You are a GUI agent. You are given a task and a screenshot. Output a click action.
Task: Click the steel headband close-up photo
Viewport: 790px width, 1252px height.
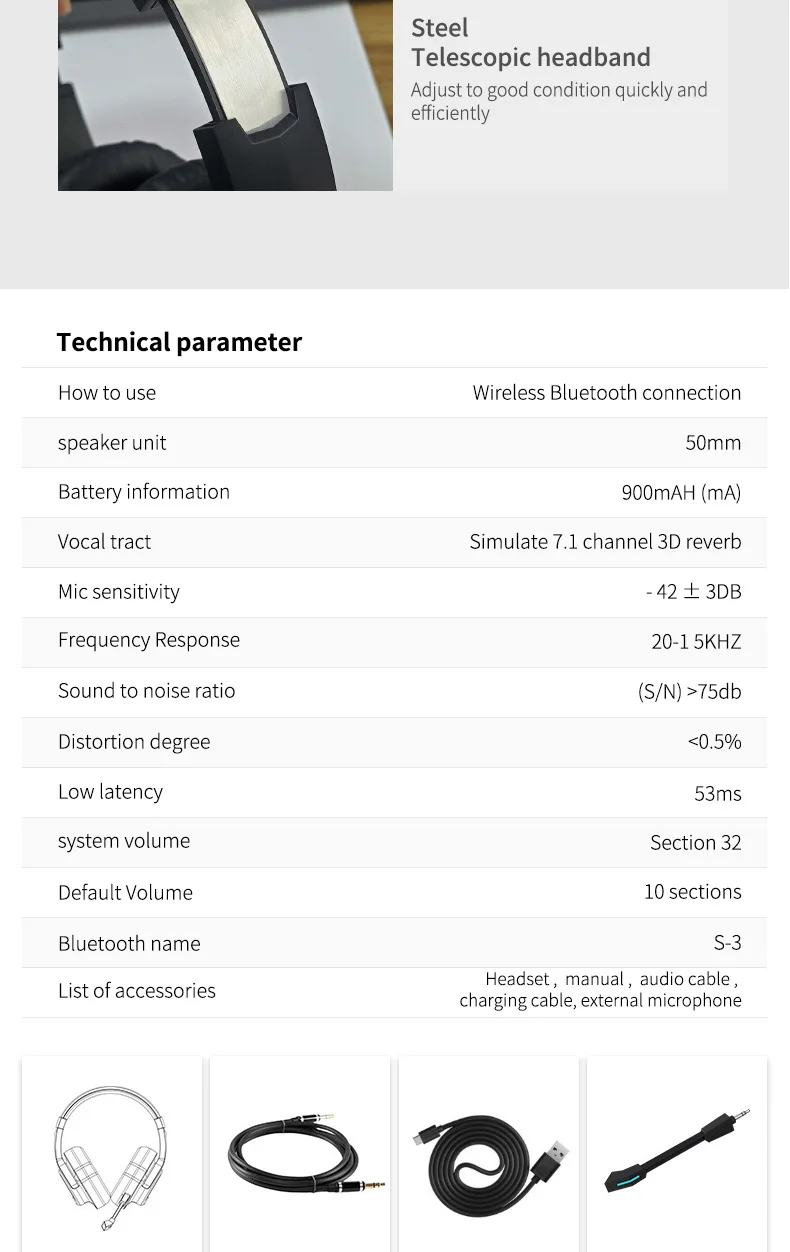point(225,95)
